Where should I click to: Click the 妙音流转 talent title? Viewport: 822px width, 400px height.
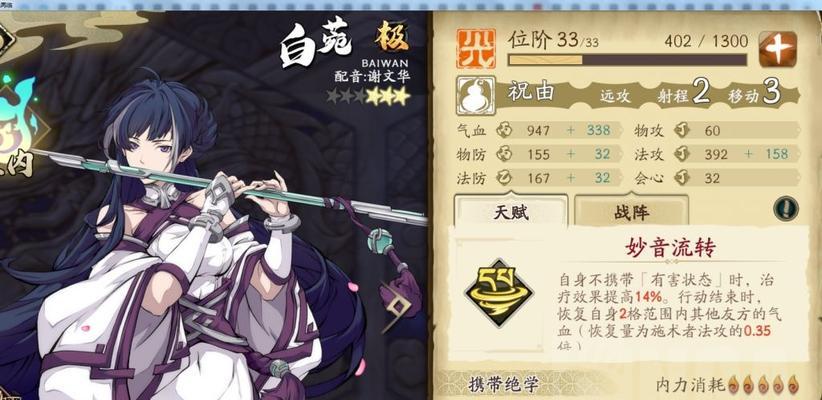[x=669, y=247]
